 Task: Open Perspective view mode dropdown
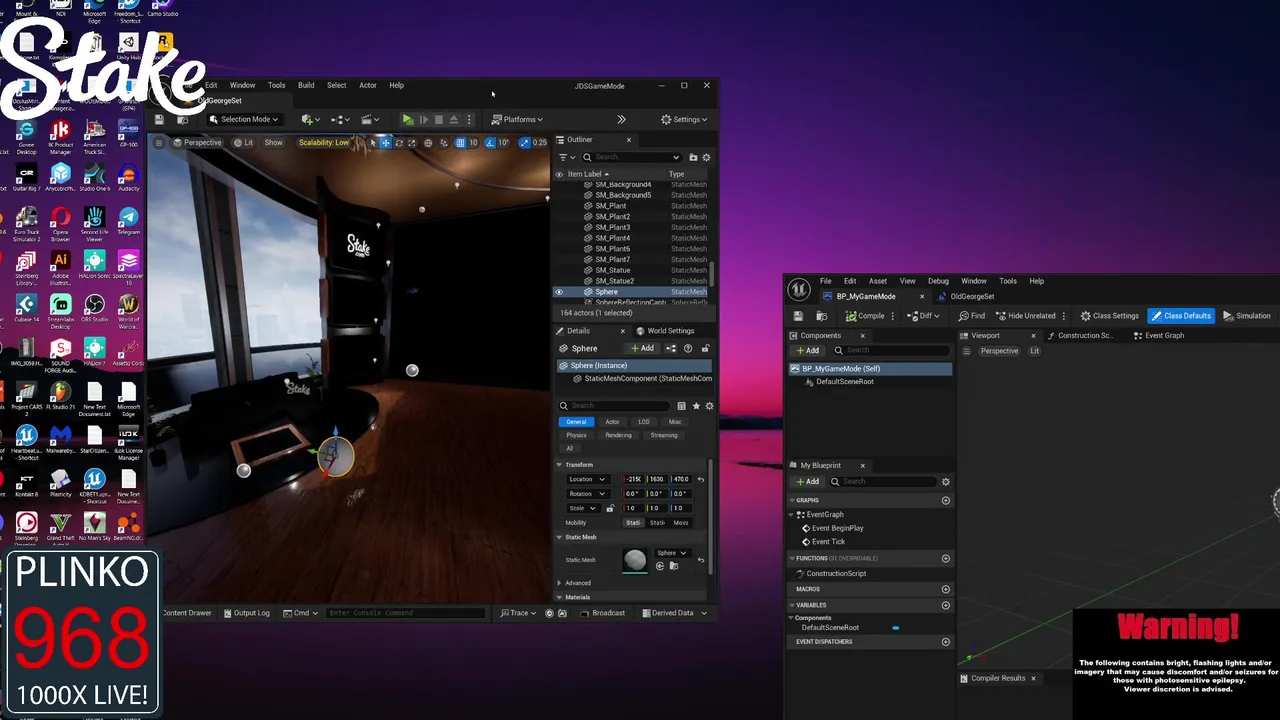tap(196, 142)
